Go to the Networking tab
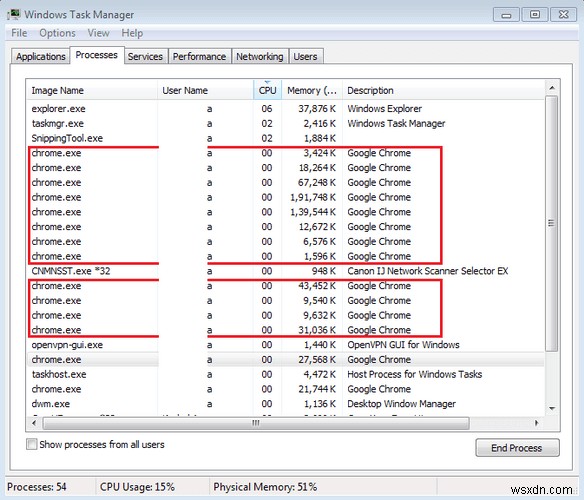The width and height of the screenshot is (584, 500). click(x=260, y=57)
